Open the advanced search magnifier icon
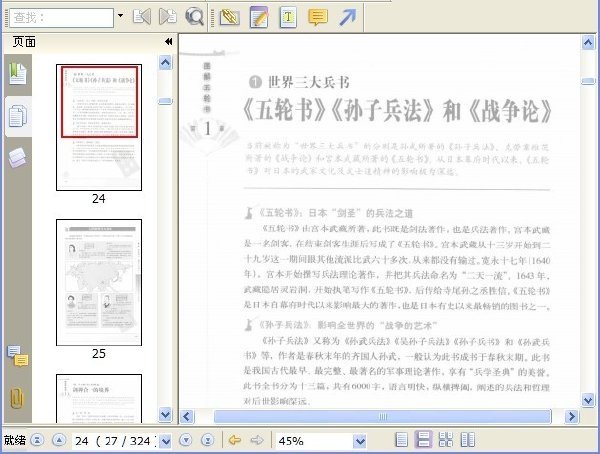Image resolution: width=600 pixels, height=454 pixels. 194,17
